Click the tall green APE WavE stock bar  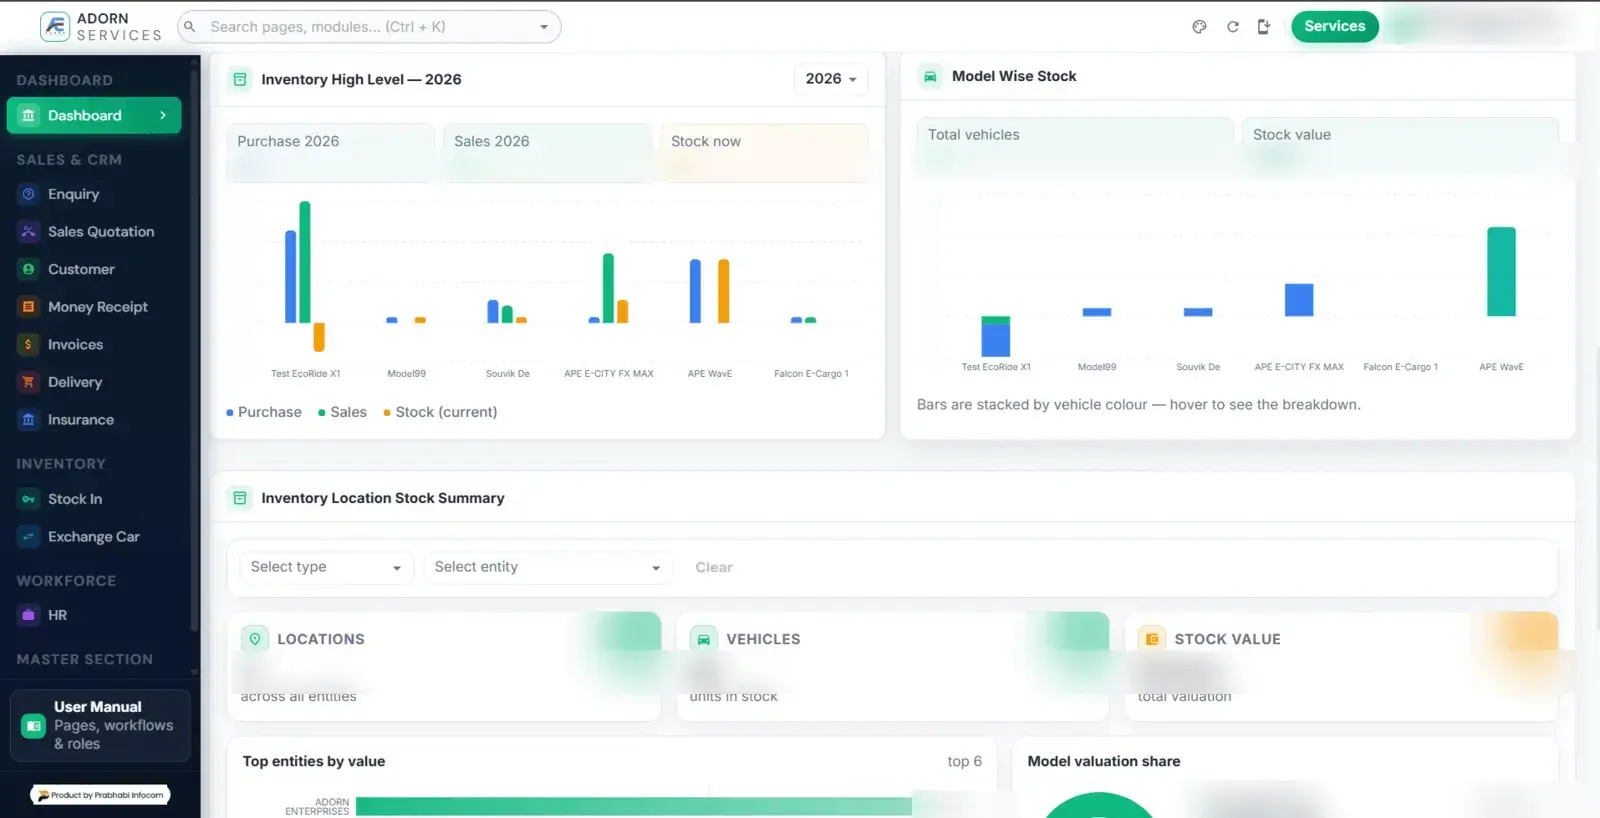(1501, 272)
